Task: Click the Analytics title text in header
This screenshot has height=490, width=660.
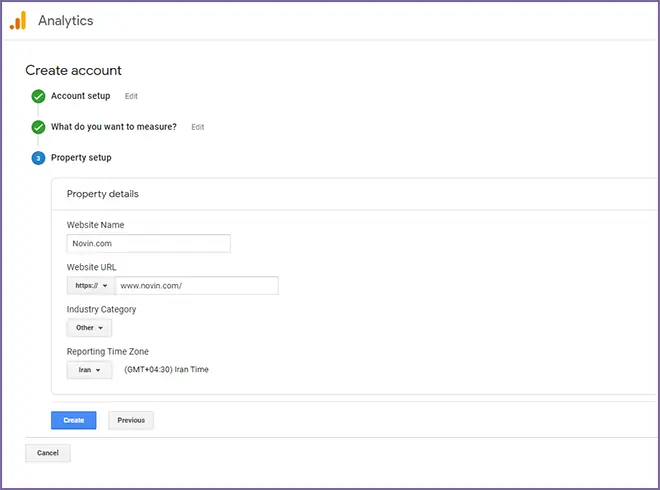Action: [x=66, y=21]
